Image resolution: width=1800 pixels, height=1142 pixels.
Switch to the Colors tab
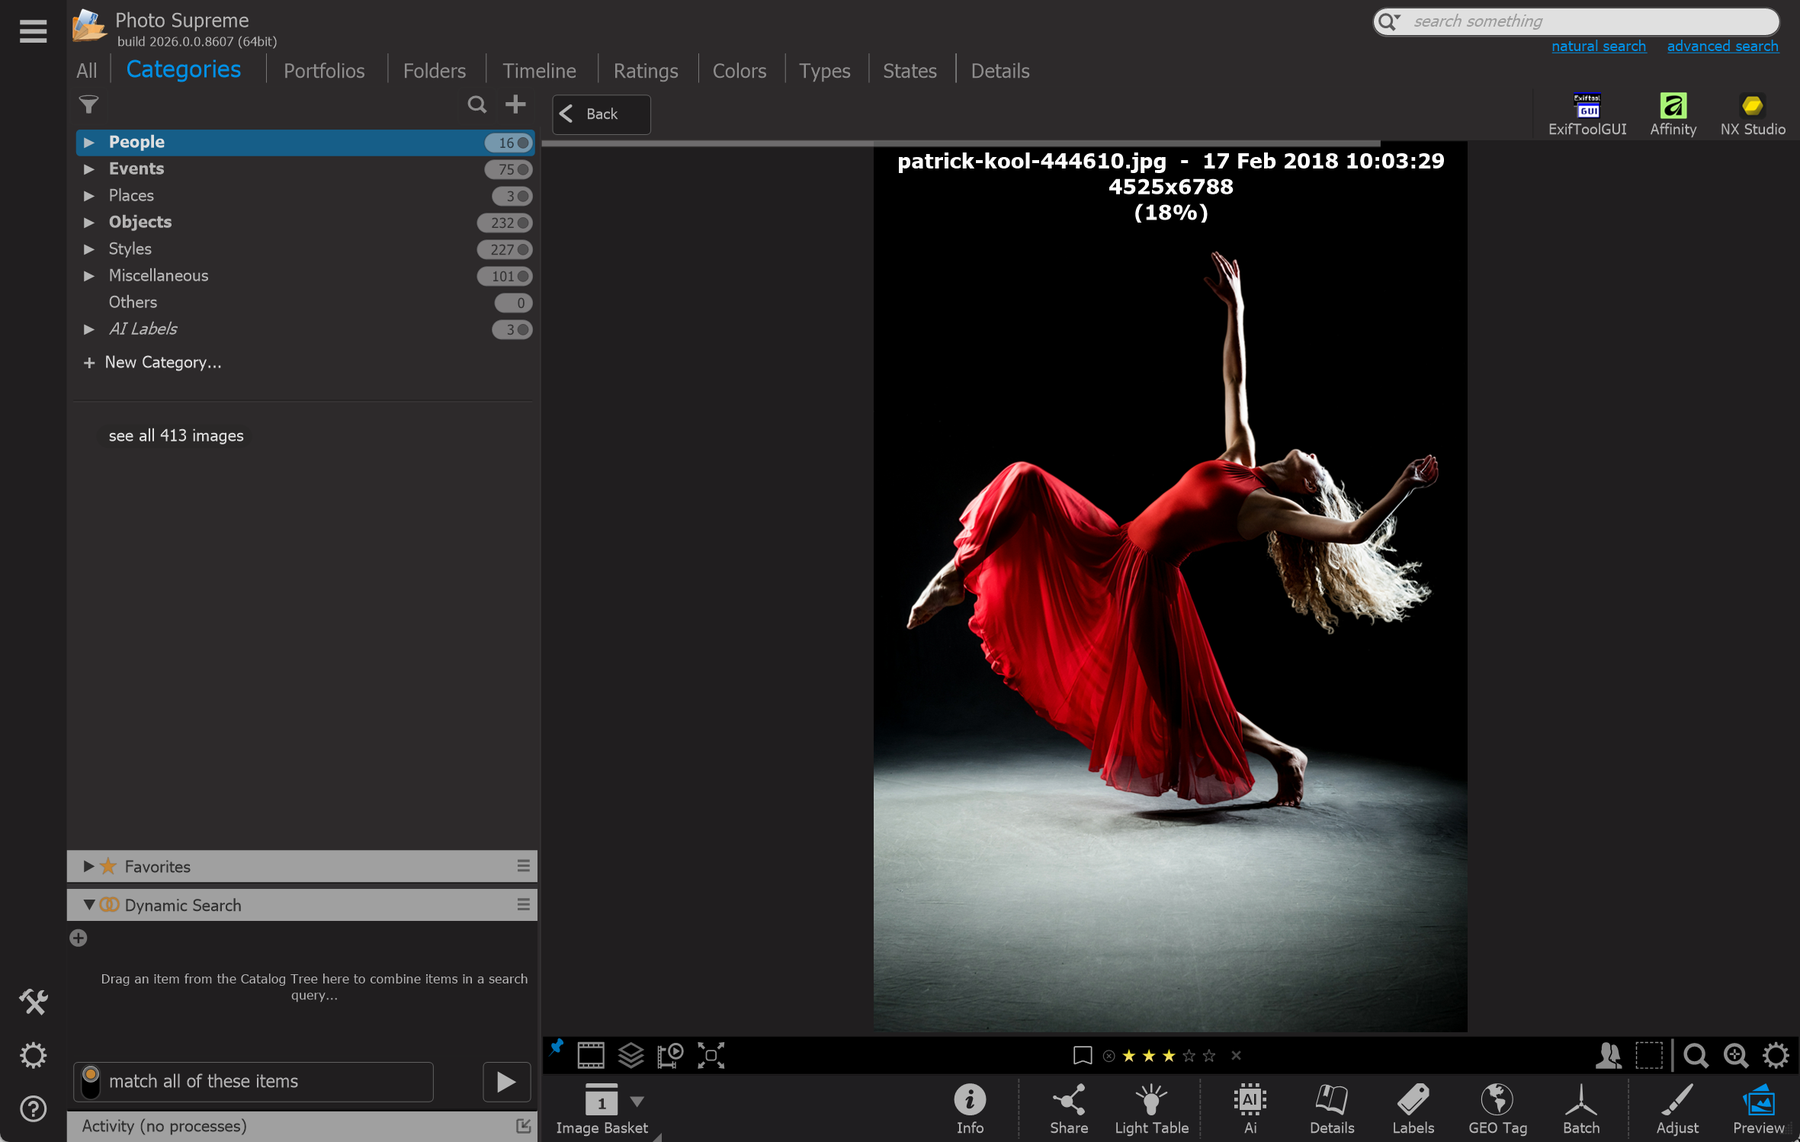pyautogui.click(x=739, y=71)
